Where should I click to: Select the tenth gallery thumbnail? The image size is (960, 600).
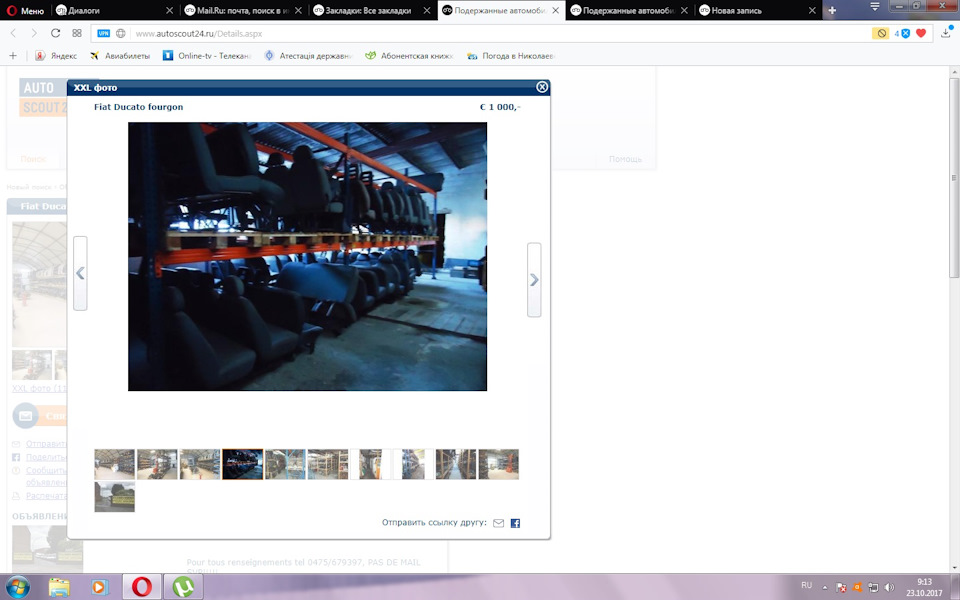click(498, 464)
